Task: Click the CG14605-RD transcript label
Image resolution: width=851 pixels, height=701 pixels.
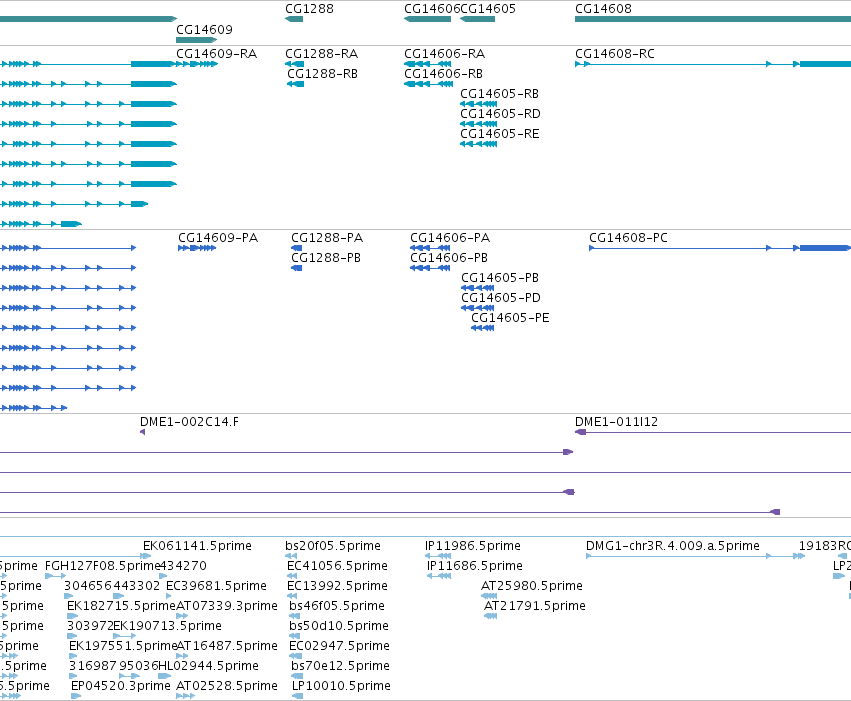Action: (500, 114)
